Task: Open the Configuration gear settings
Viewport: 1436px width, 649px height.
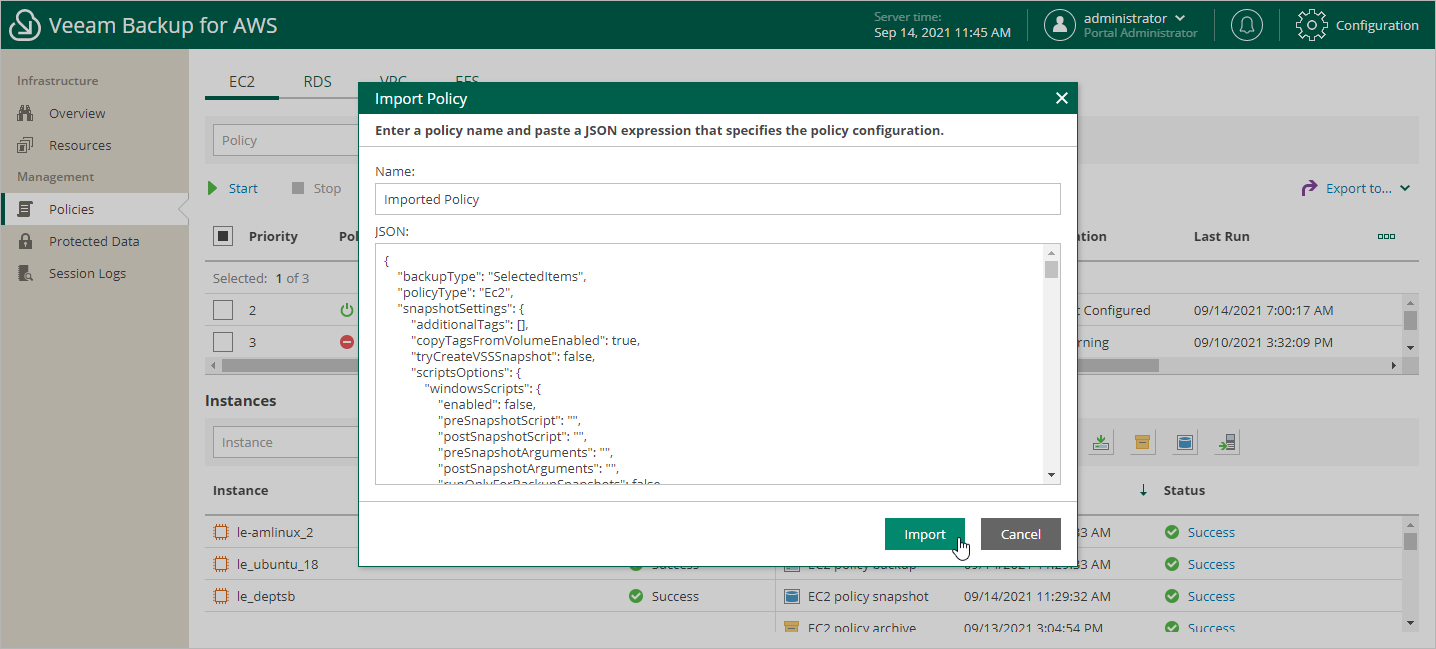Action: [1358, 25]
